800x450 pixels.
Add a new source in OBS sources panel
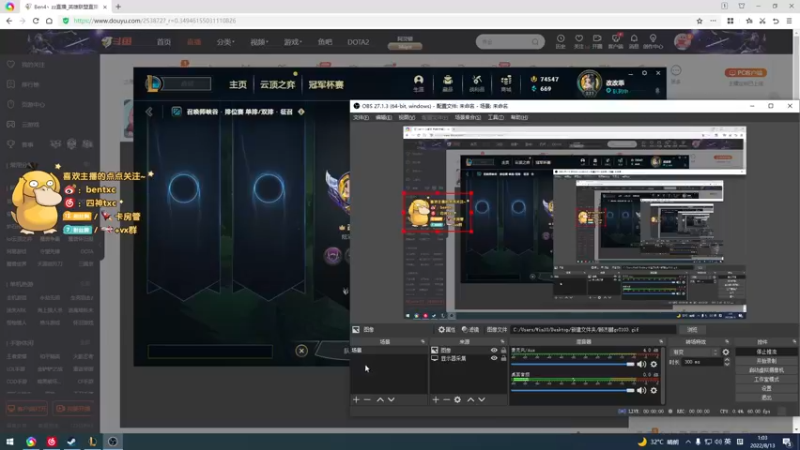coord(436,399)
